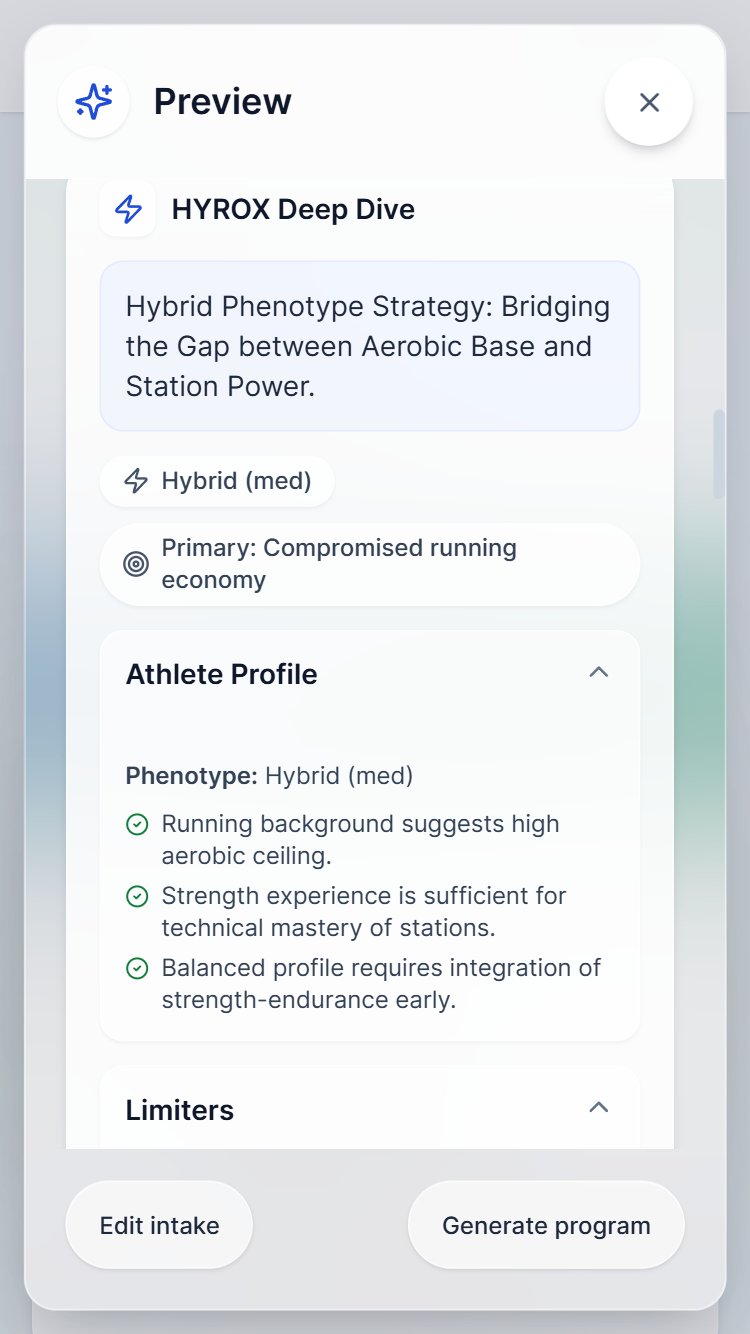
Task: Click the Hybrid Phenotype Strategy summary box
Action: [x=369, y=346]
